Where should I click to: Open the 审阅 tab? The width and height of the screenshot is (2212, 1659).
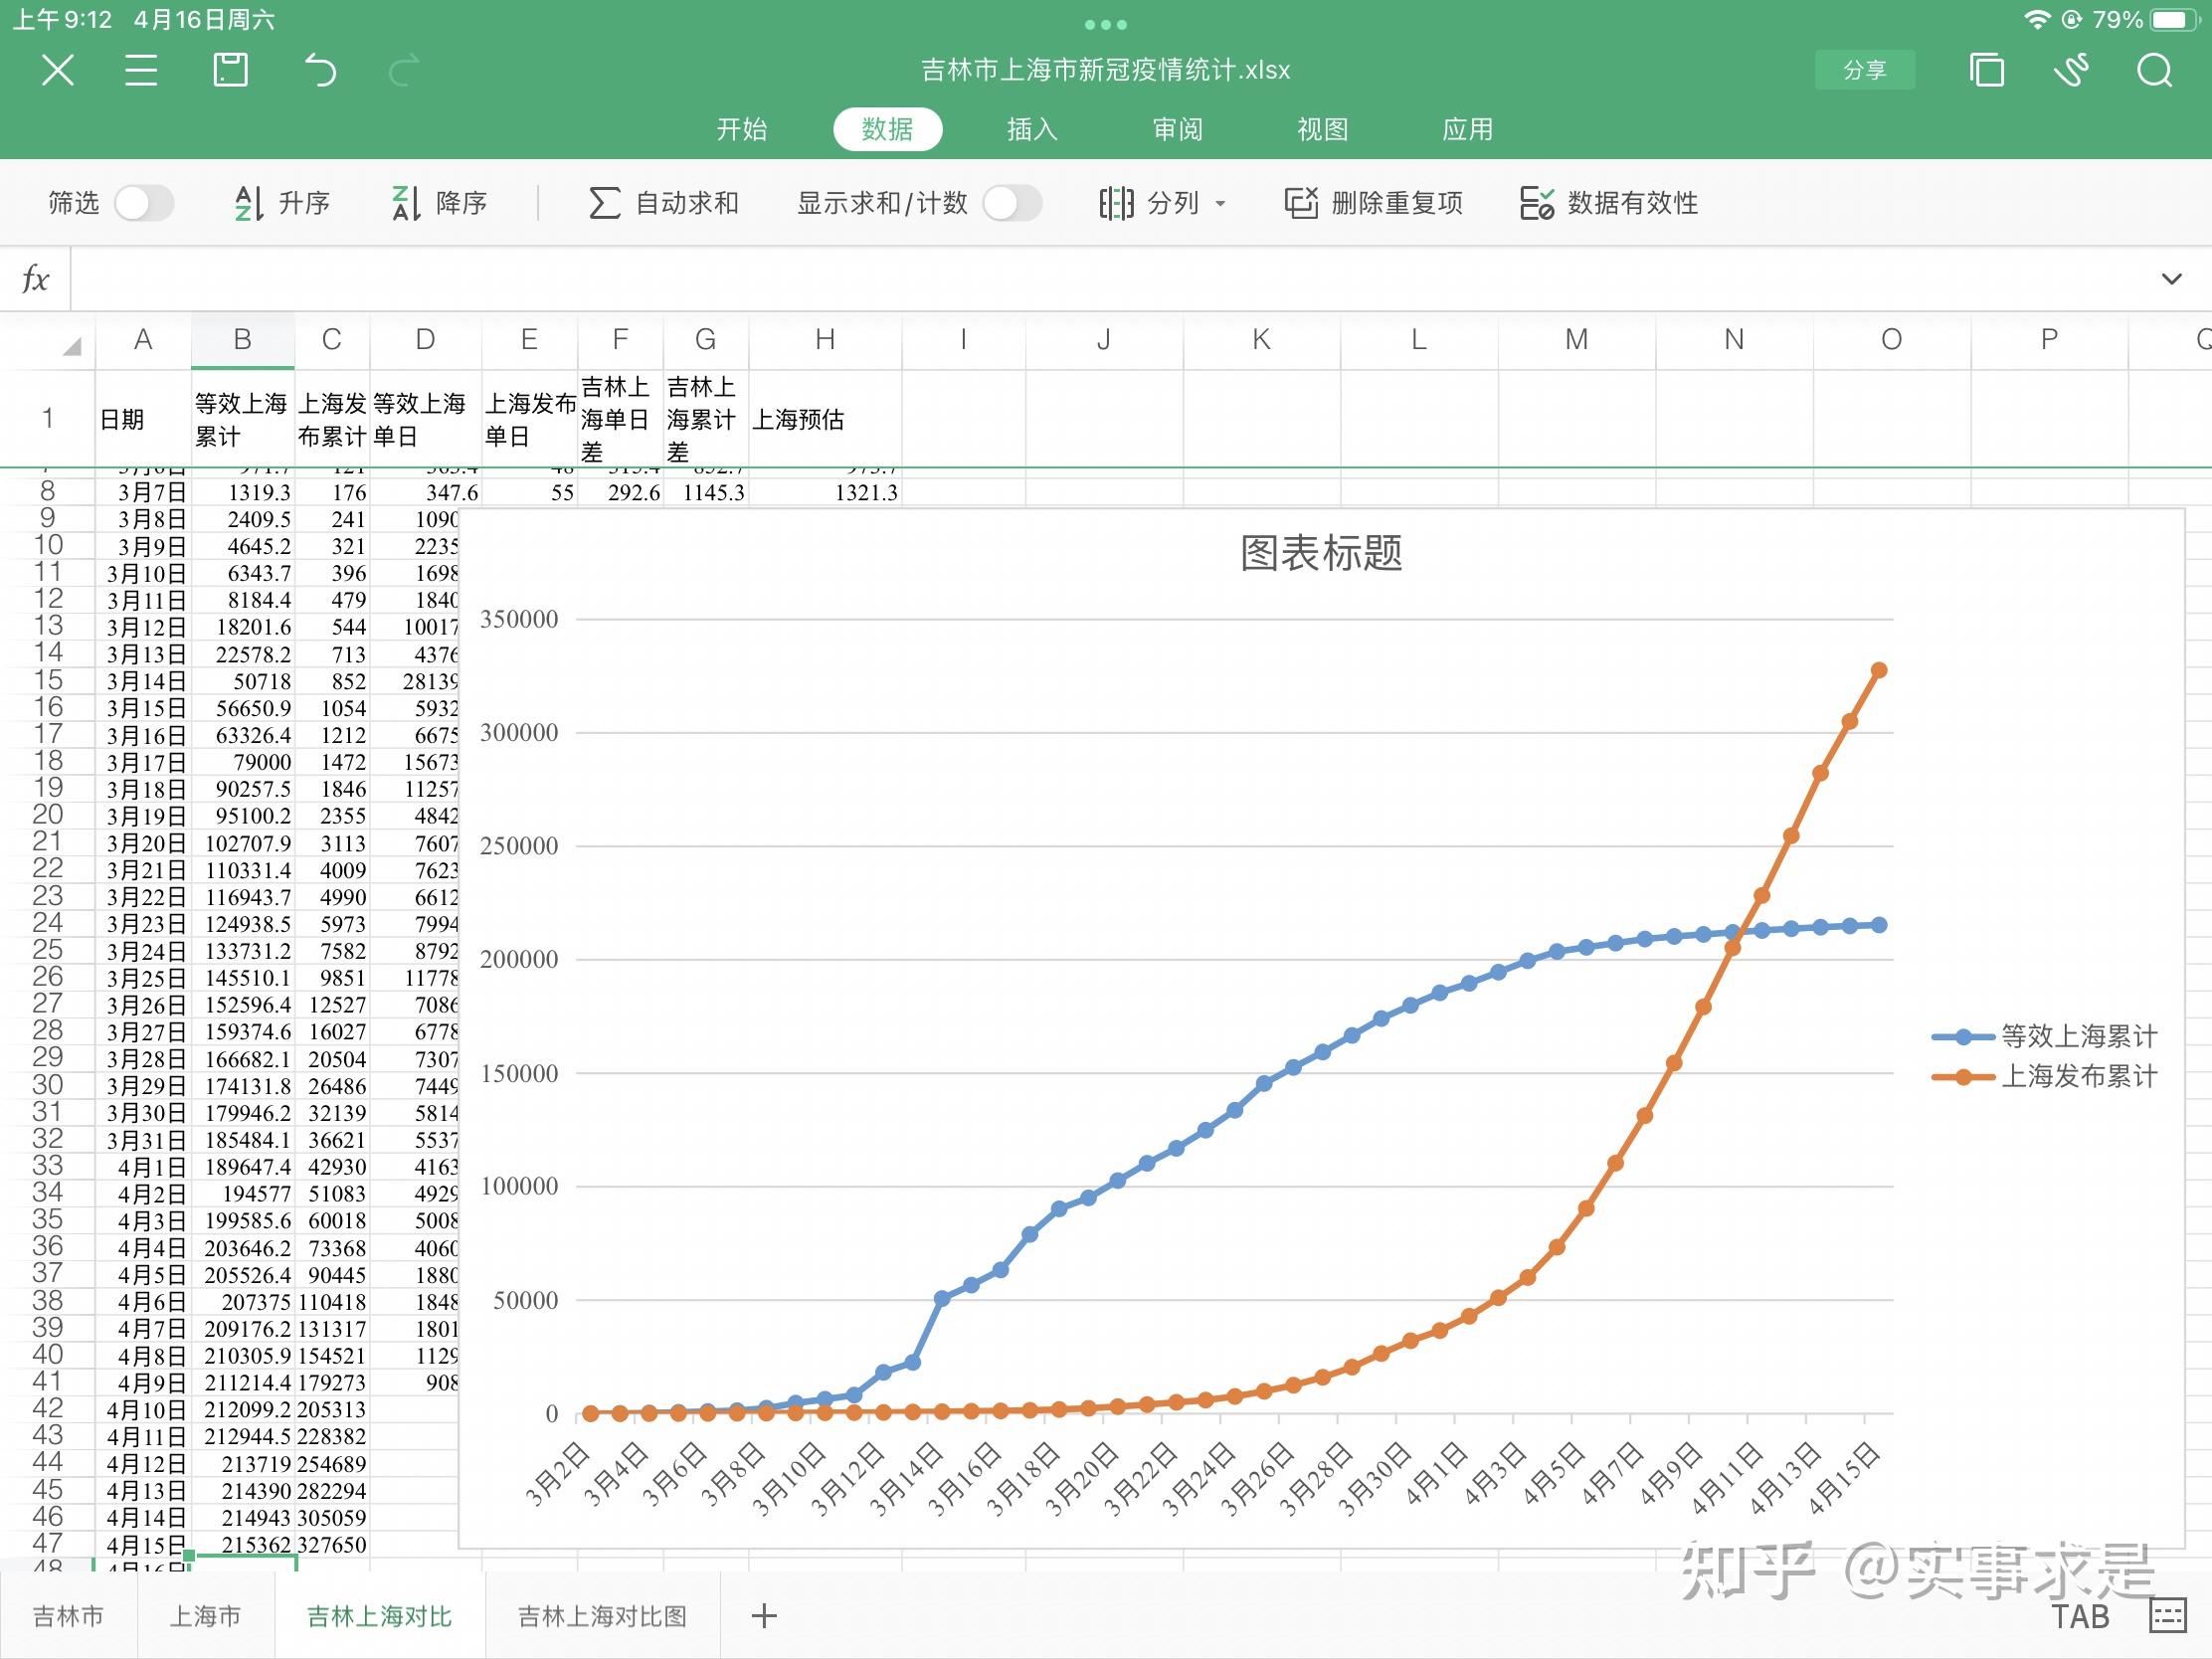click(x=1177, y=129)
